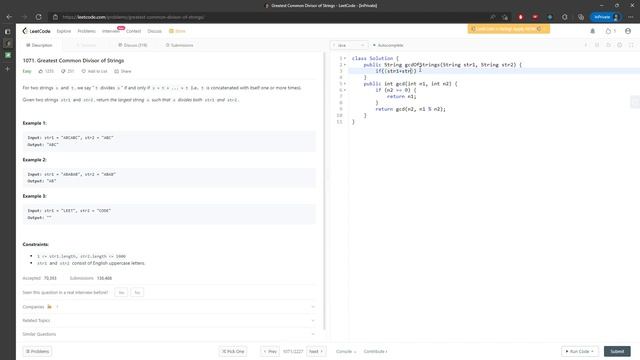
Task: Open the browser settings ellipsis menu
Action: 631,17
